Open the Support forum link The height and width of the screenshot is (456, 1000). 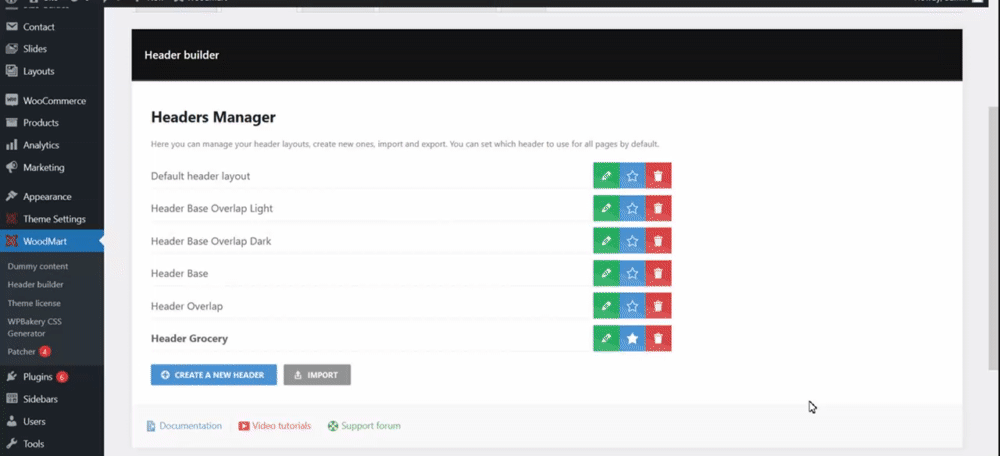point(364,425)
